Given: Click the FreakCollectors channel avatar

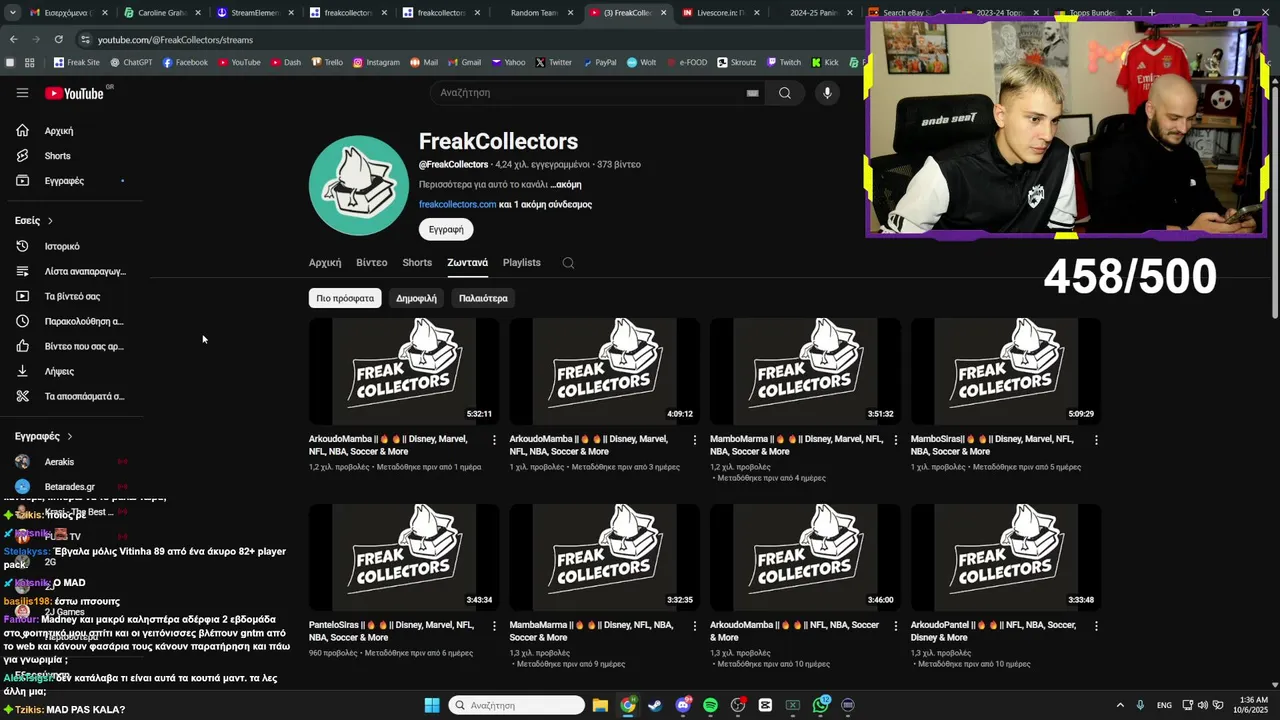Looking at the screenshot, I should point(359,186).
